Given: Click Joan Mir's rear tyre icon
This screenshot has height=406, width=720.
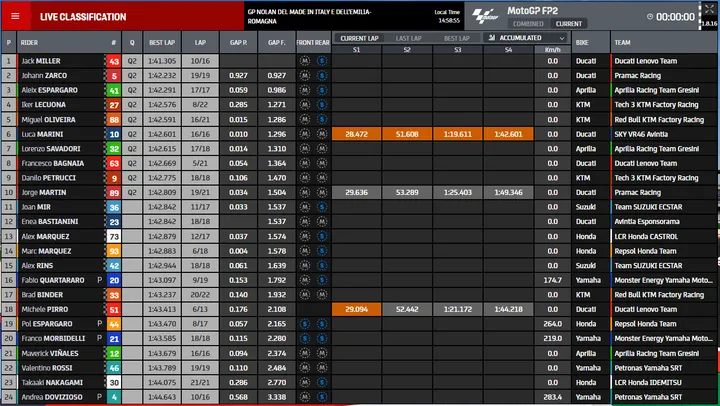Looking at the screenshot, I should point(322,207).
